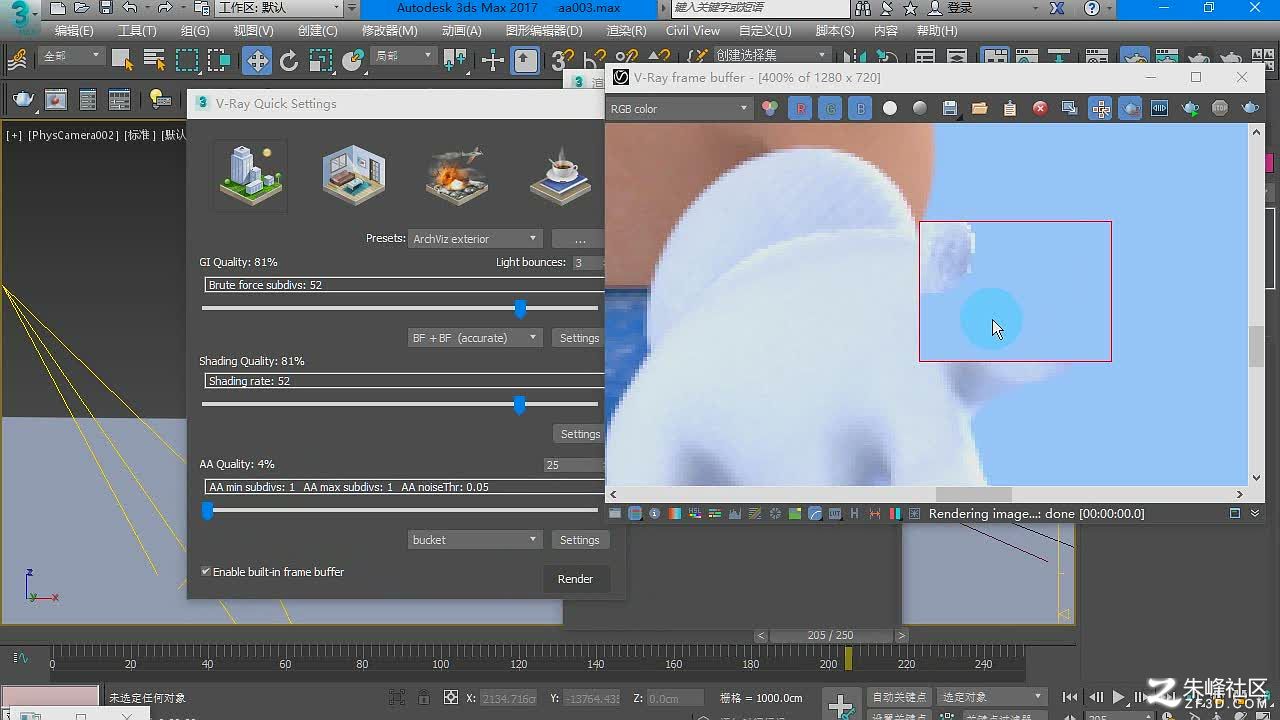
Task: Switch to RGB color composite view in frame buffer
Action: (770, 108)
